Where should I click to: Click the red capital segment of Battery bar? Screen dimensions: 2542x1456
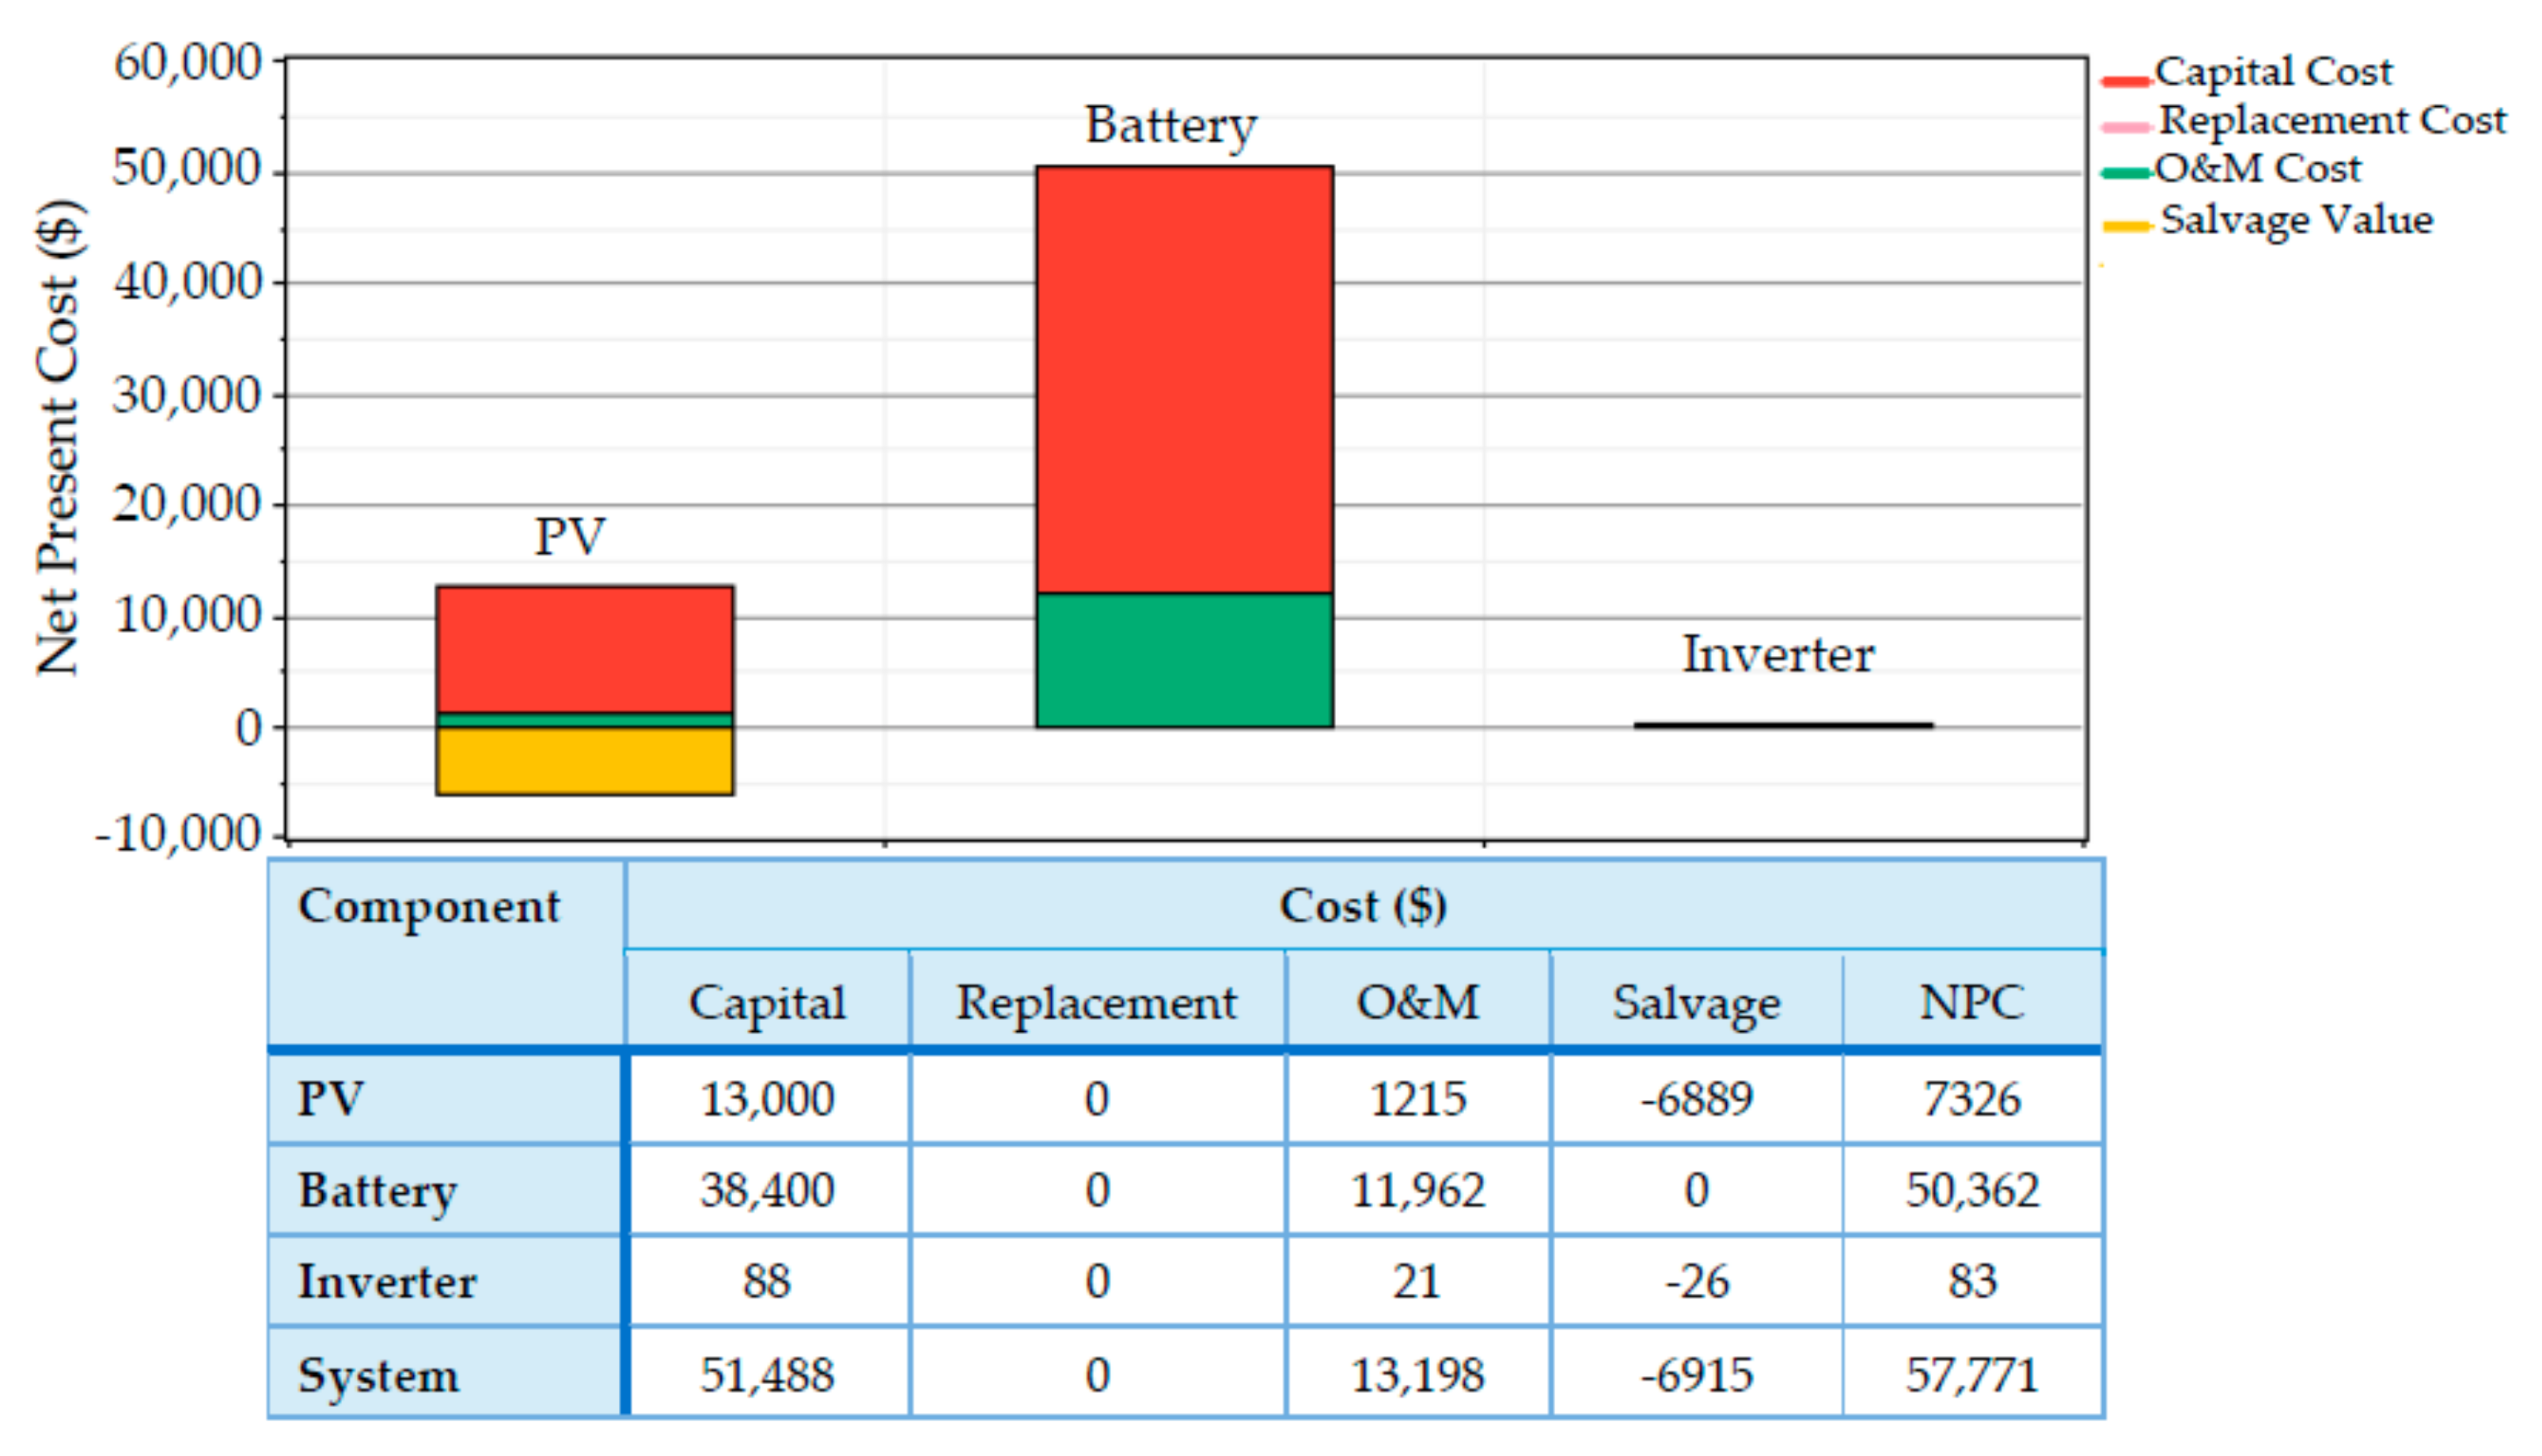coord(1184,380)
